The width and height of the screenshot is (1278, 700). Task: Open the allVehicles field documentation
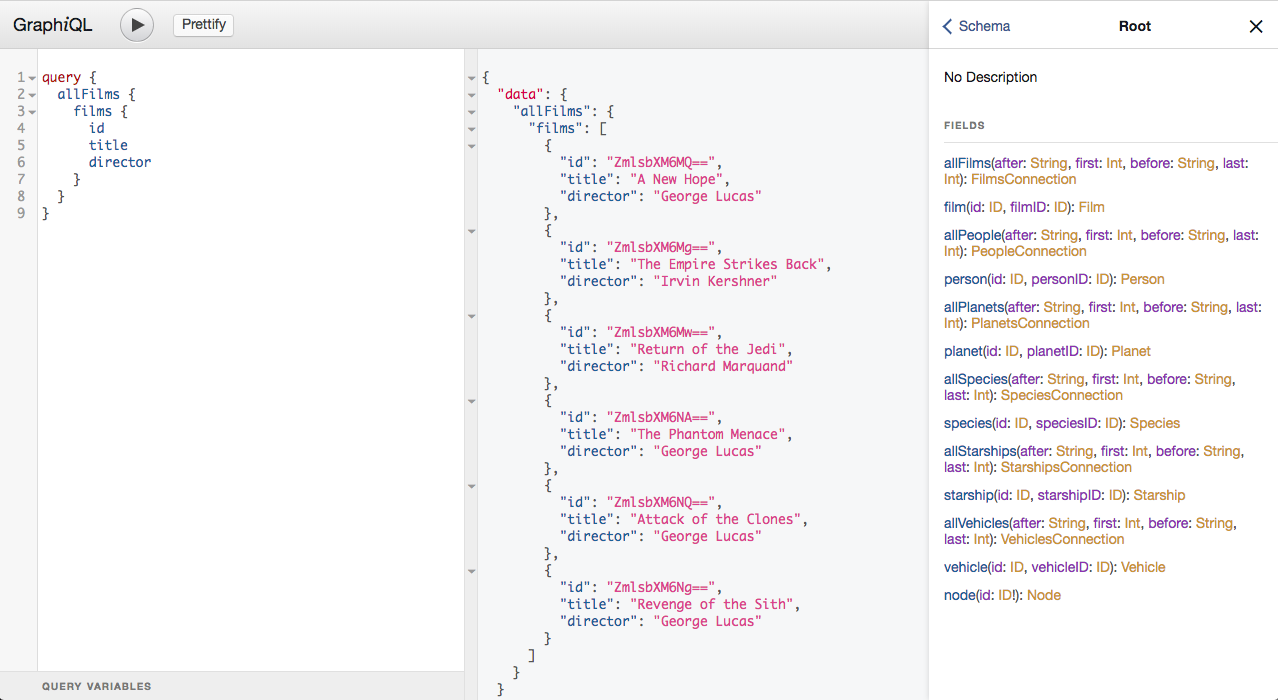click(x=977, y=523)
